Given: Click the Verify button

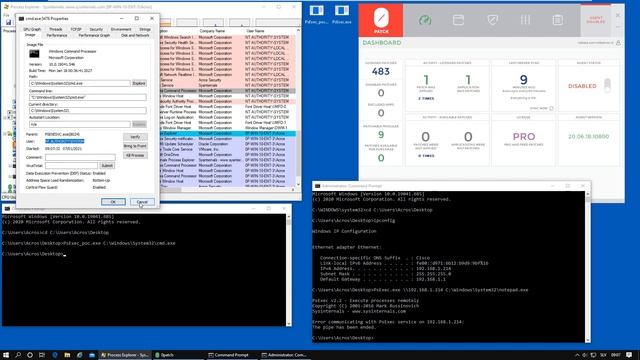Looking at the screenshot, I should [135, 137].
